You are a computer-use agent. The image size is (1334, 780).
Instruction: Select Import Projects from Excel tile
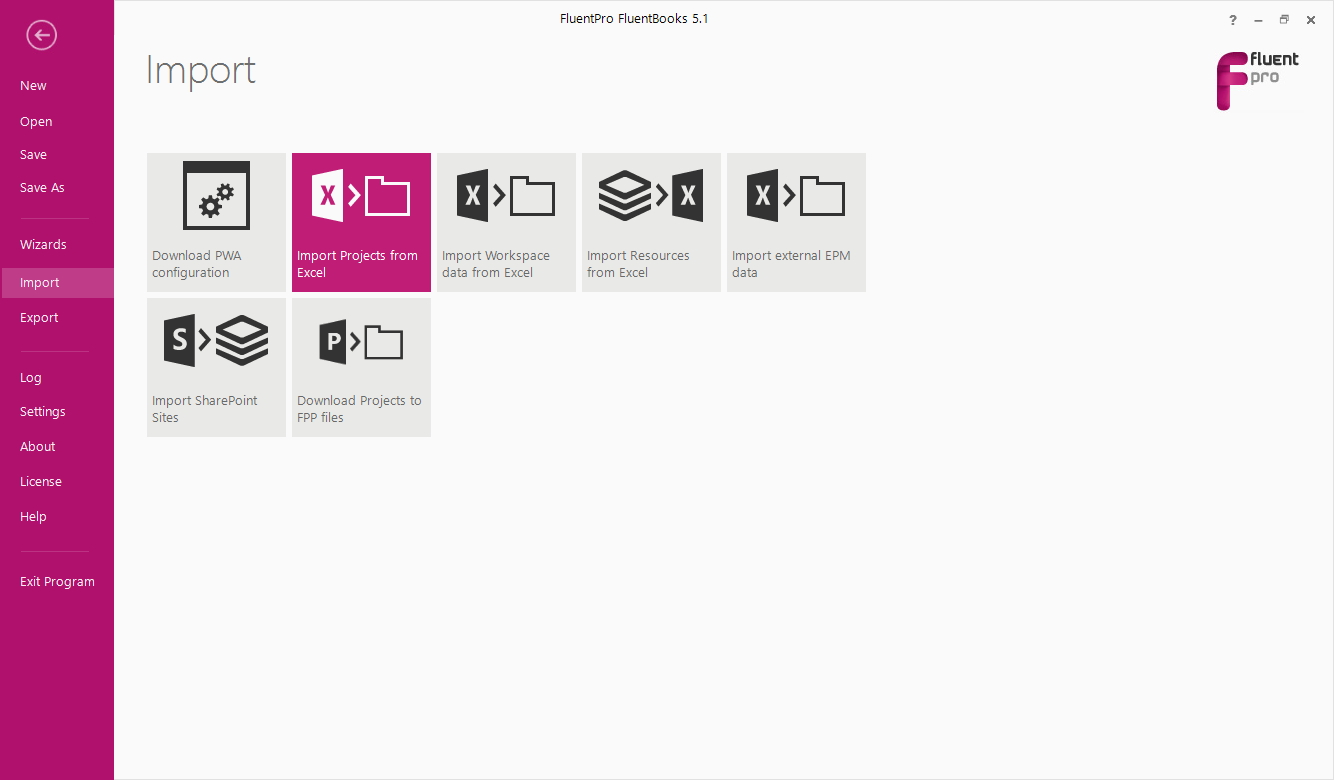361,222
